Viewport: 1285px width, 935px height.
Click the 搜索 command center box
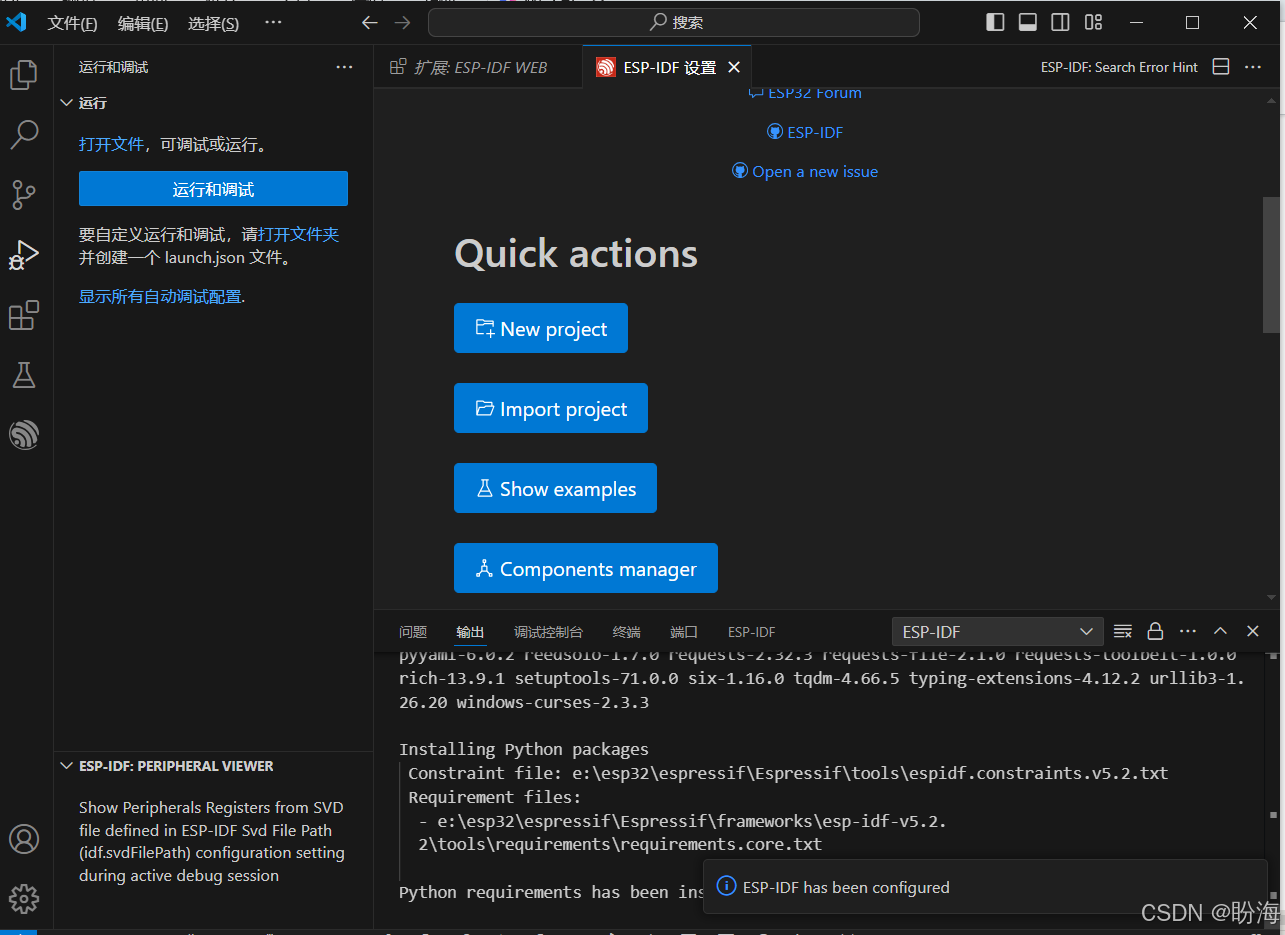coord(674,22)
